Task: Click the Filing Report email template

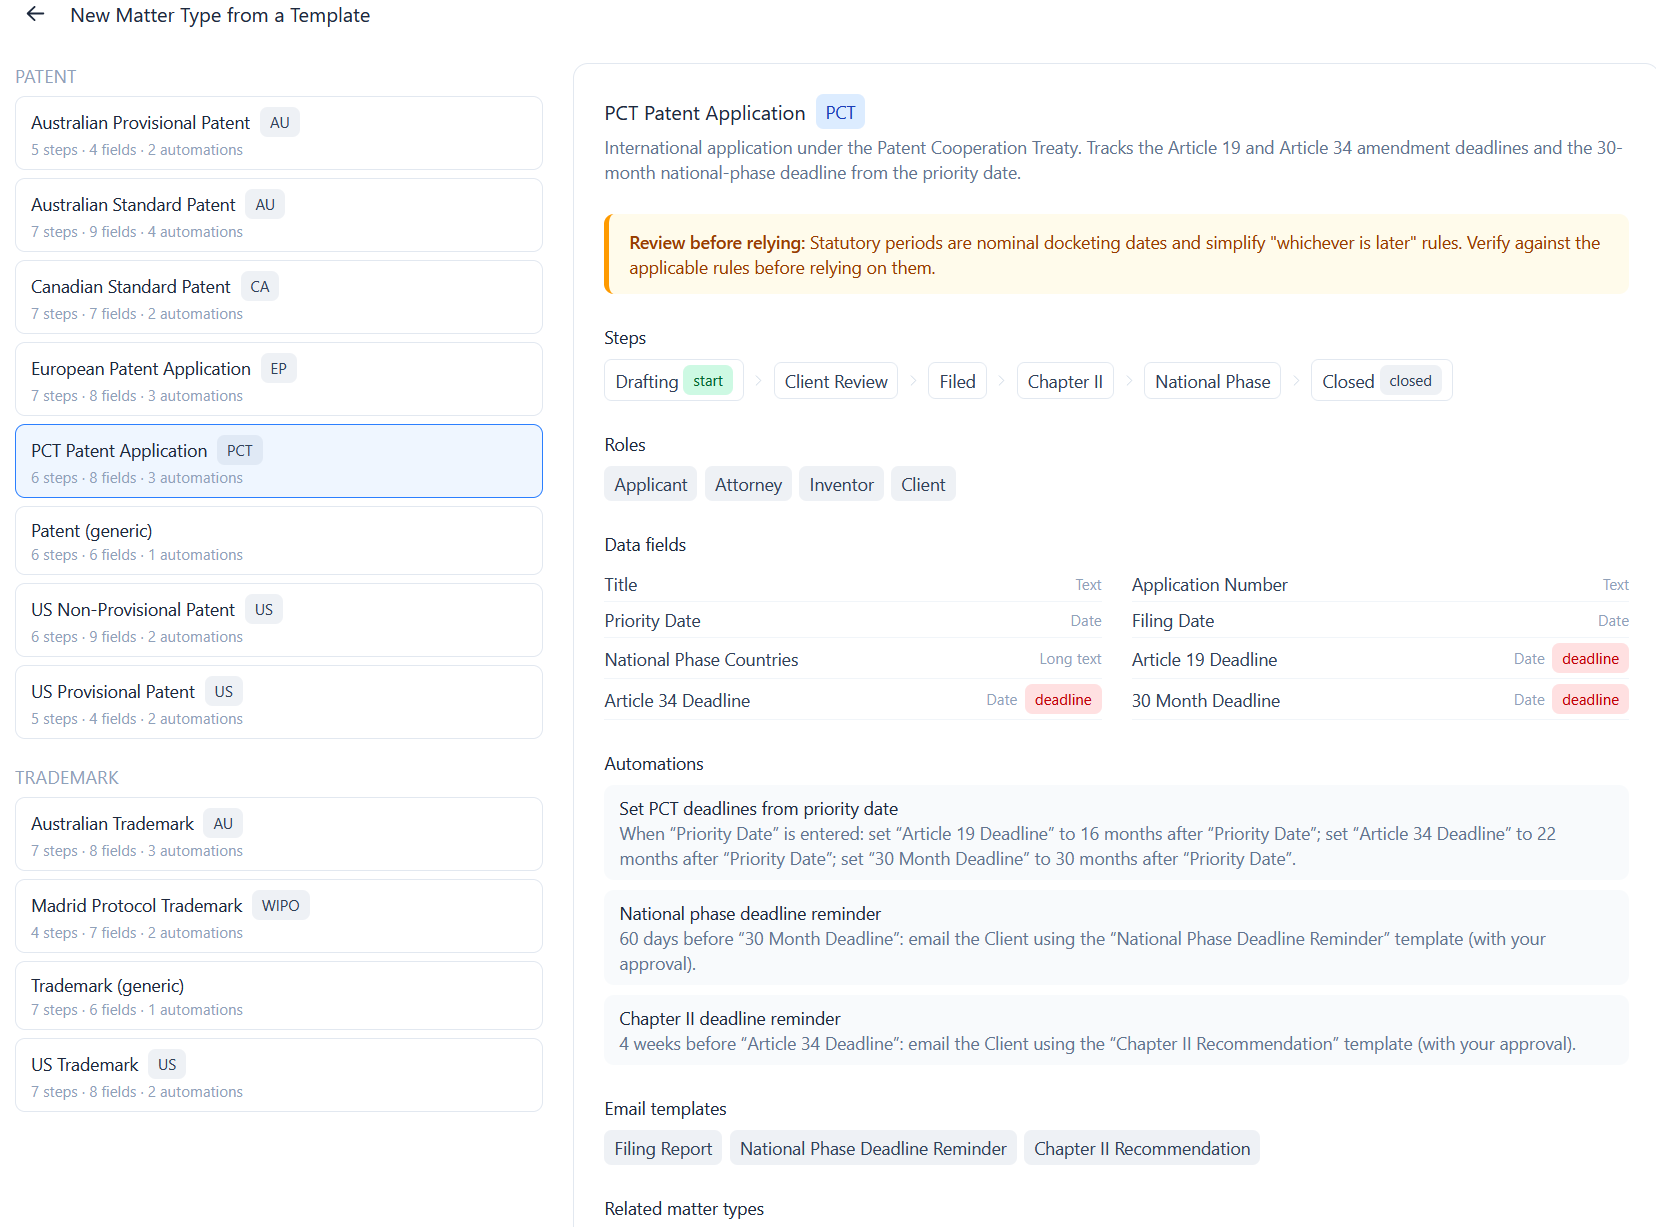Action: point(663,1148)
